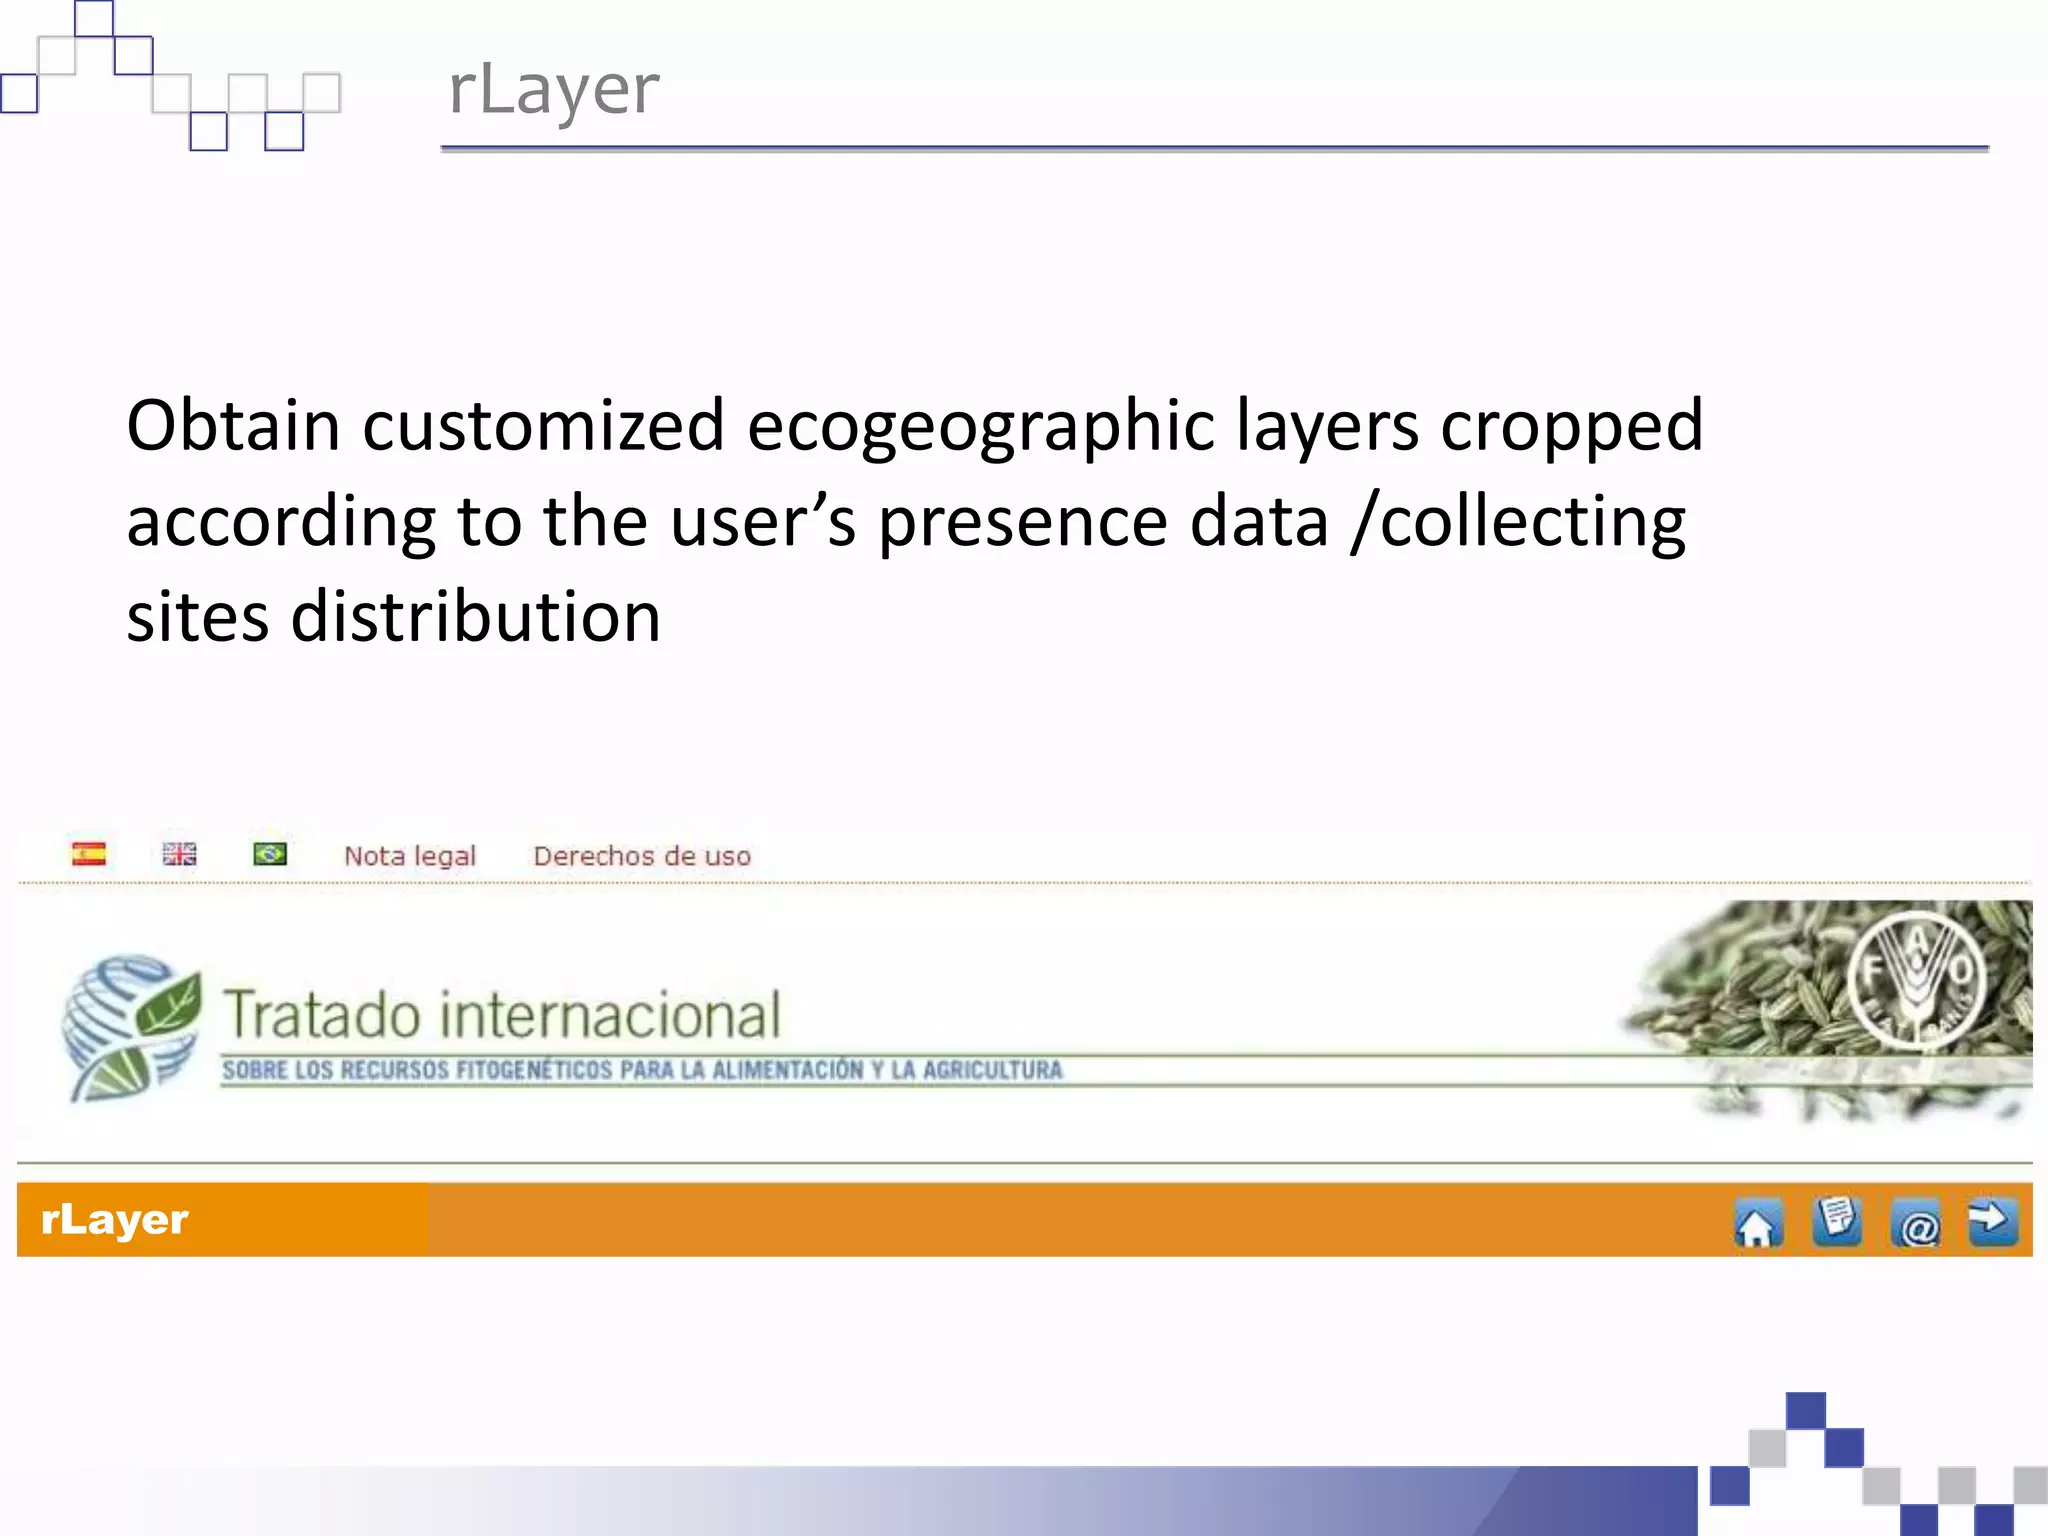2048x1536 pixels.
Task: Click the FAO emblem logo
Action: [x=1915, y=981]
